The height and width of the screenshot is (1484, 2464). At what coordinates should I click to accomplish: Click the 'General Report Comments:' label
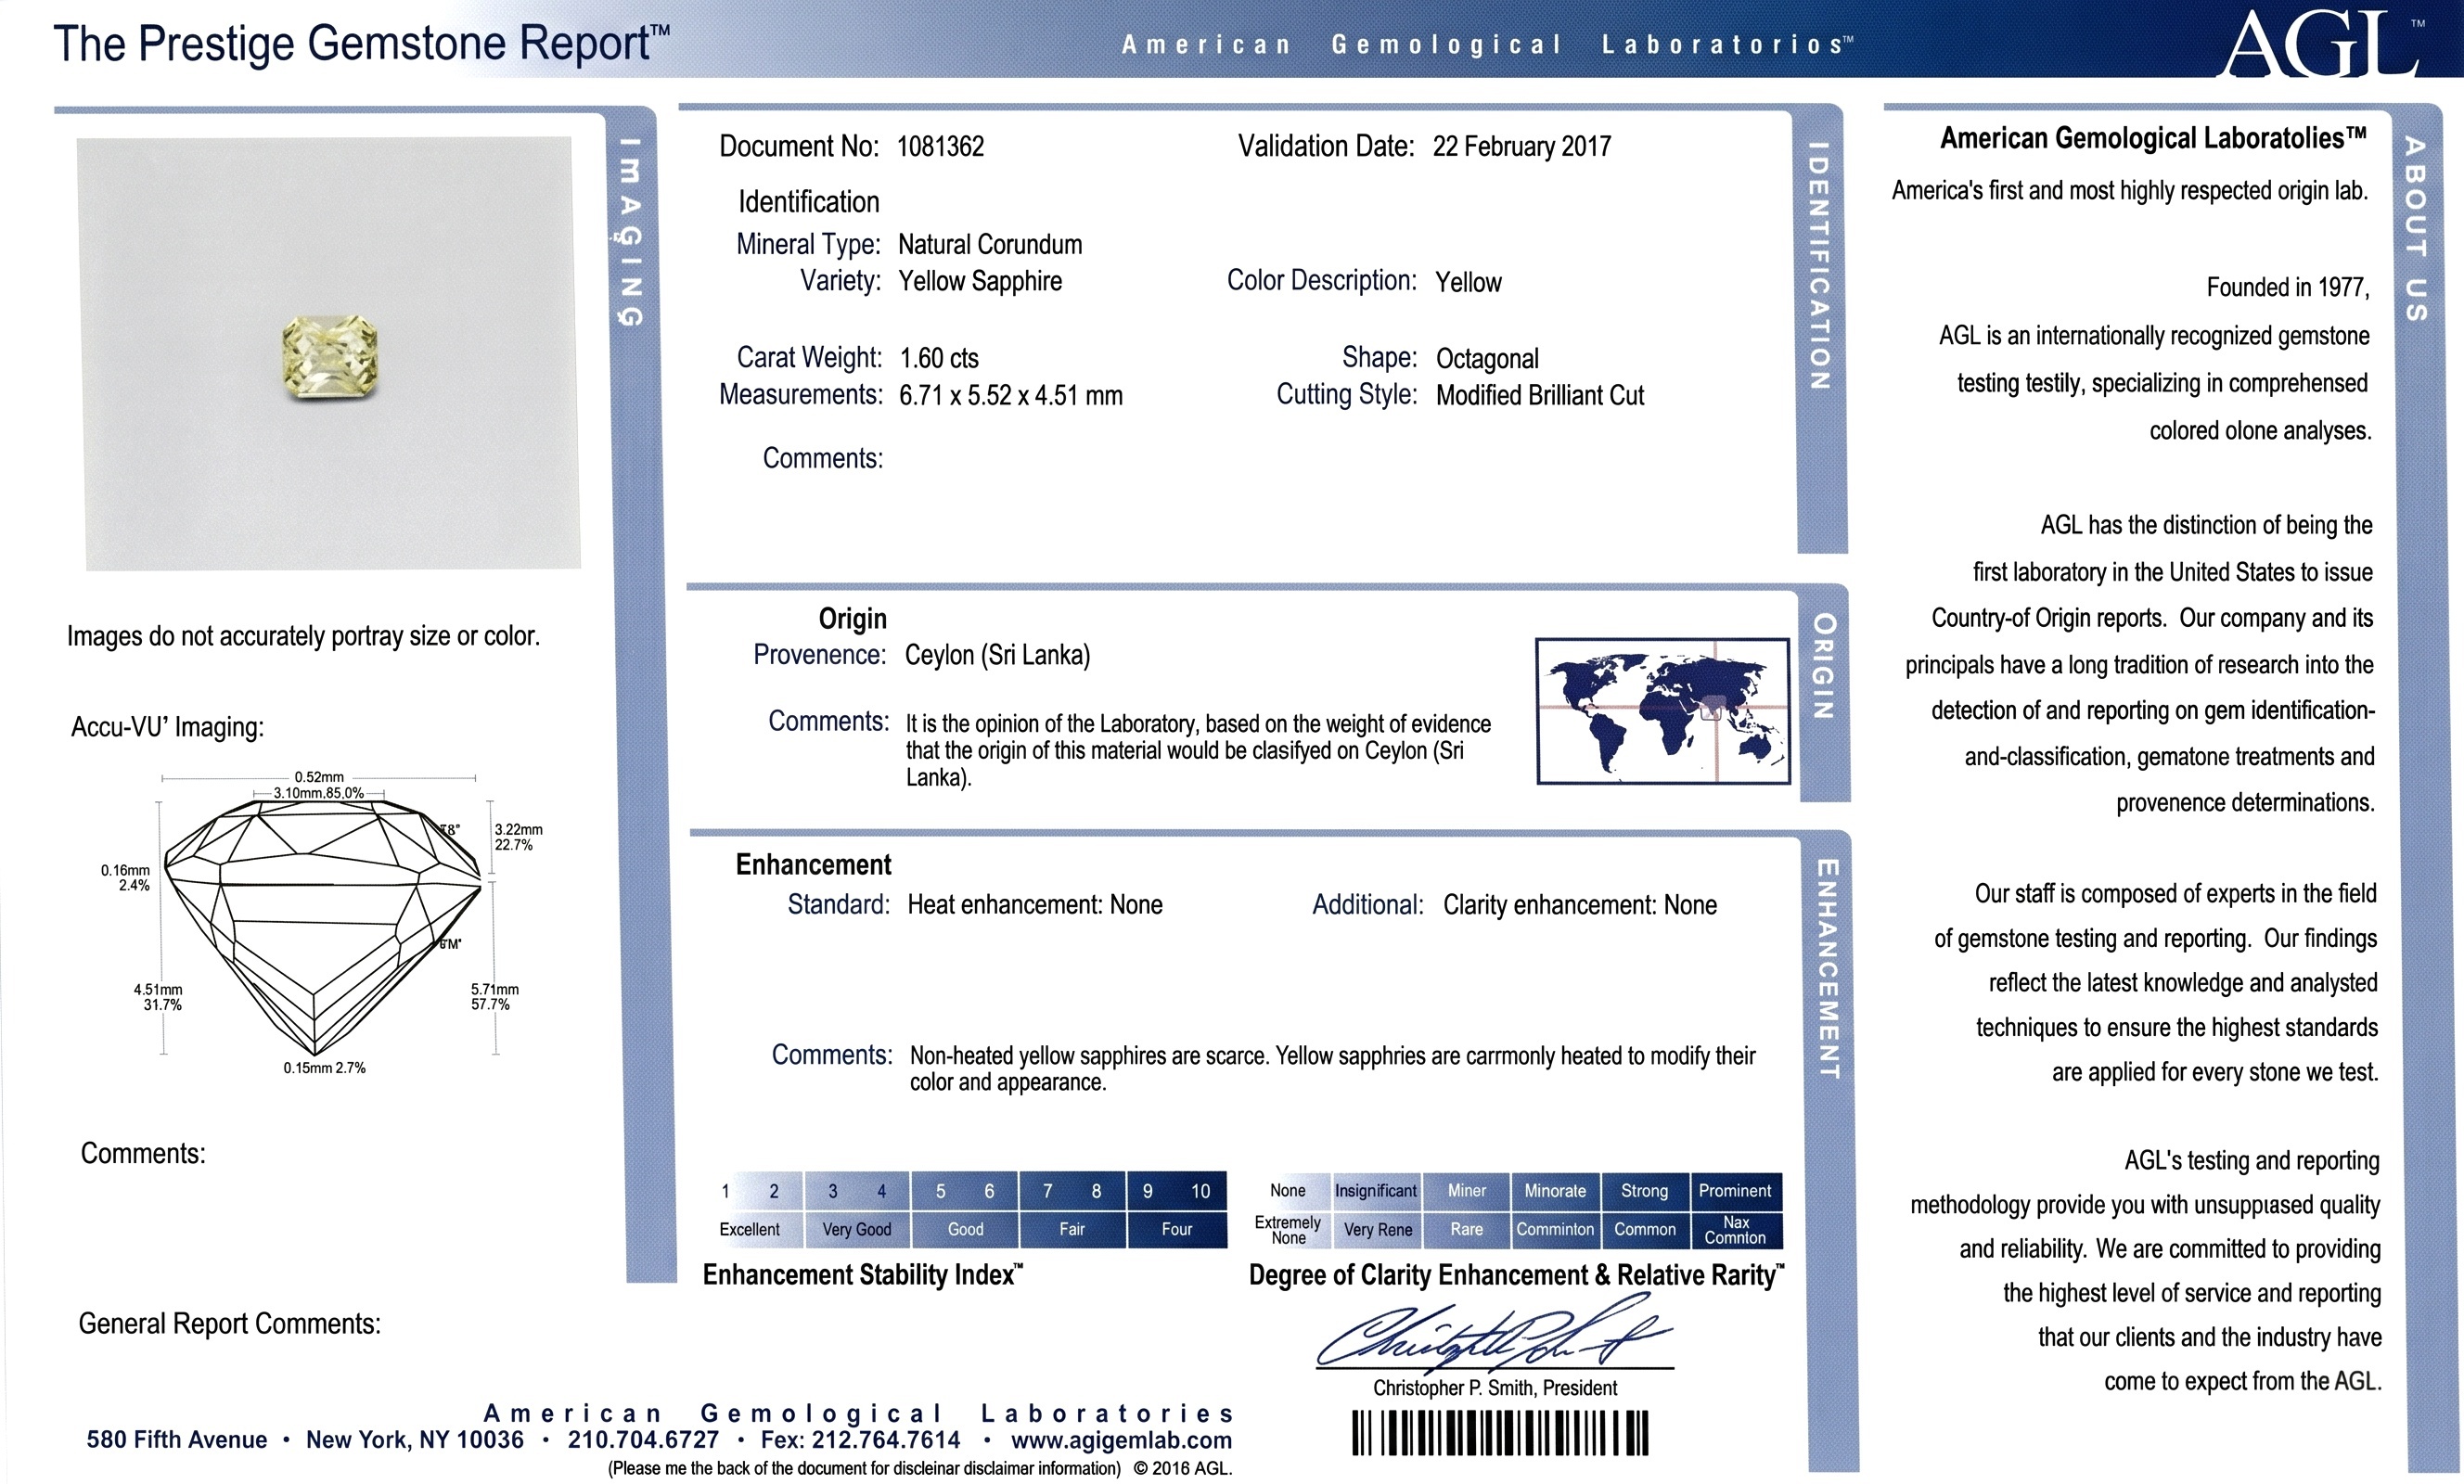229,1324
